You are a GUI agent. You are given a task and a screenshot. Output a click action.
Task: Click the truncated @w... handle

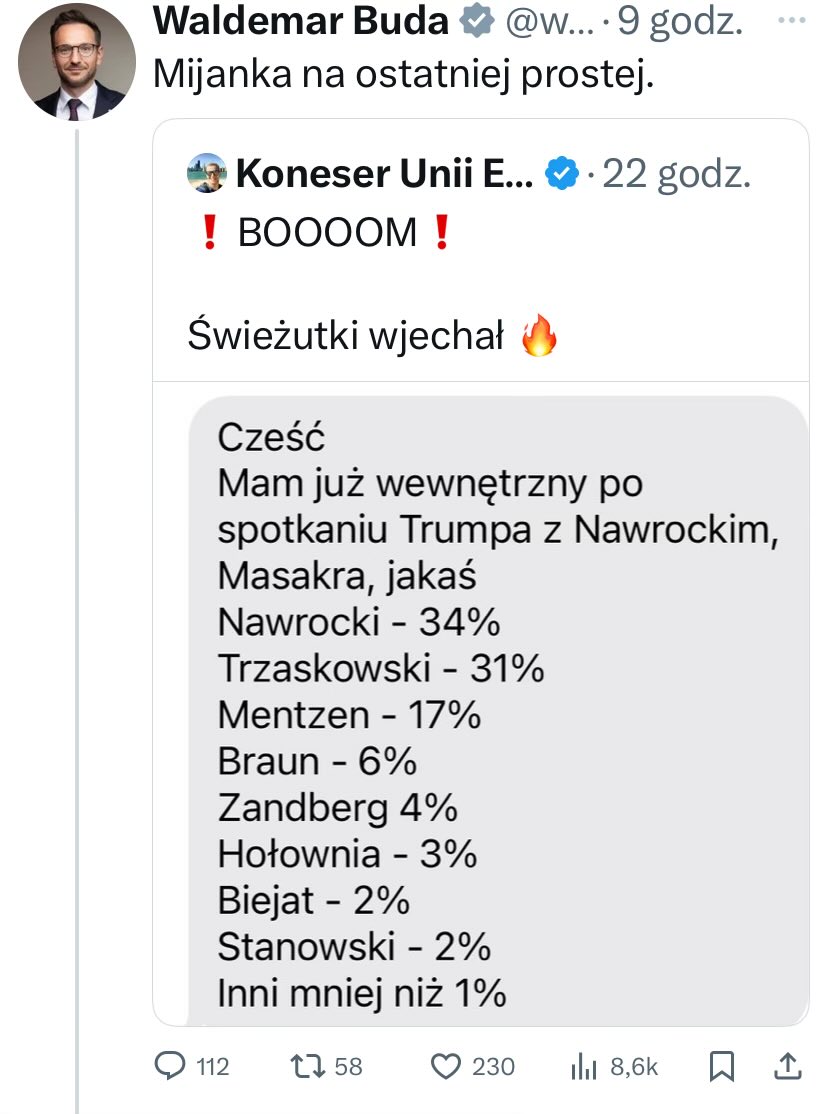click(549, 23)
